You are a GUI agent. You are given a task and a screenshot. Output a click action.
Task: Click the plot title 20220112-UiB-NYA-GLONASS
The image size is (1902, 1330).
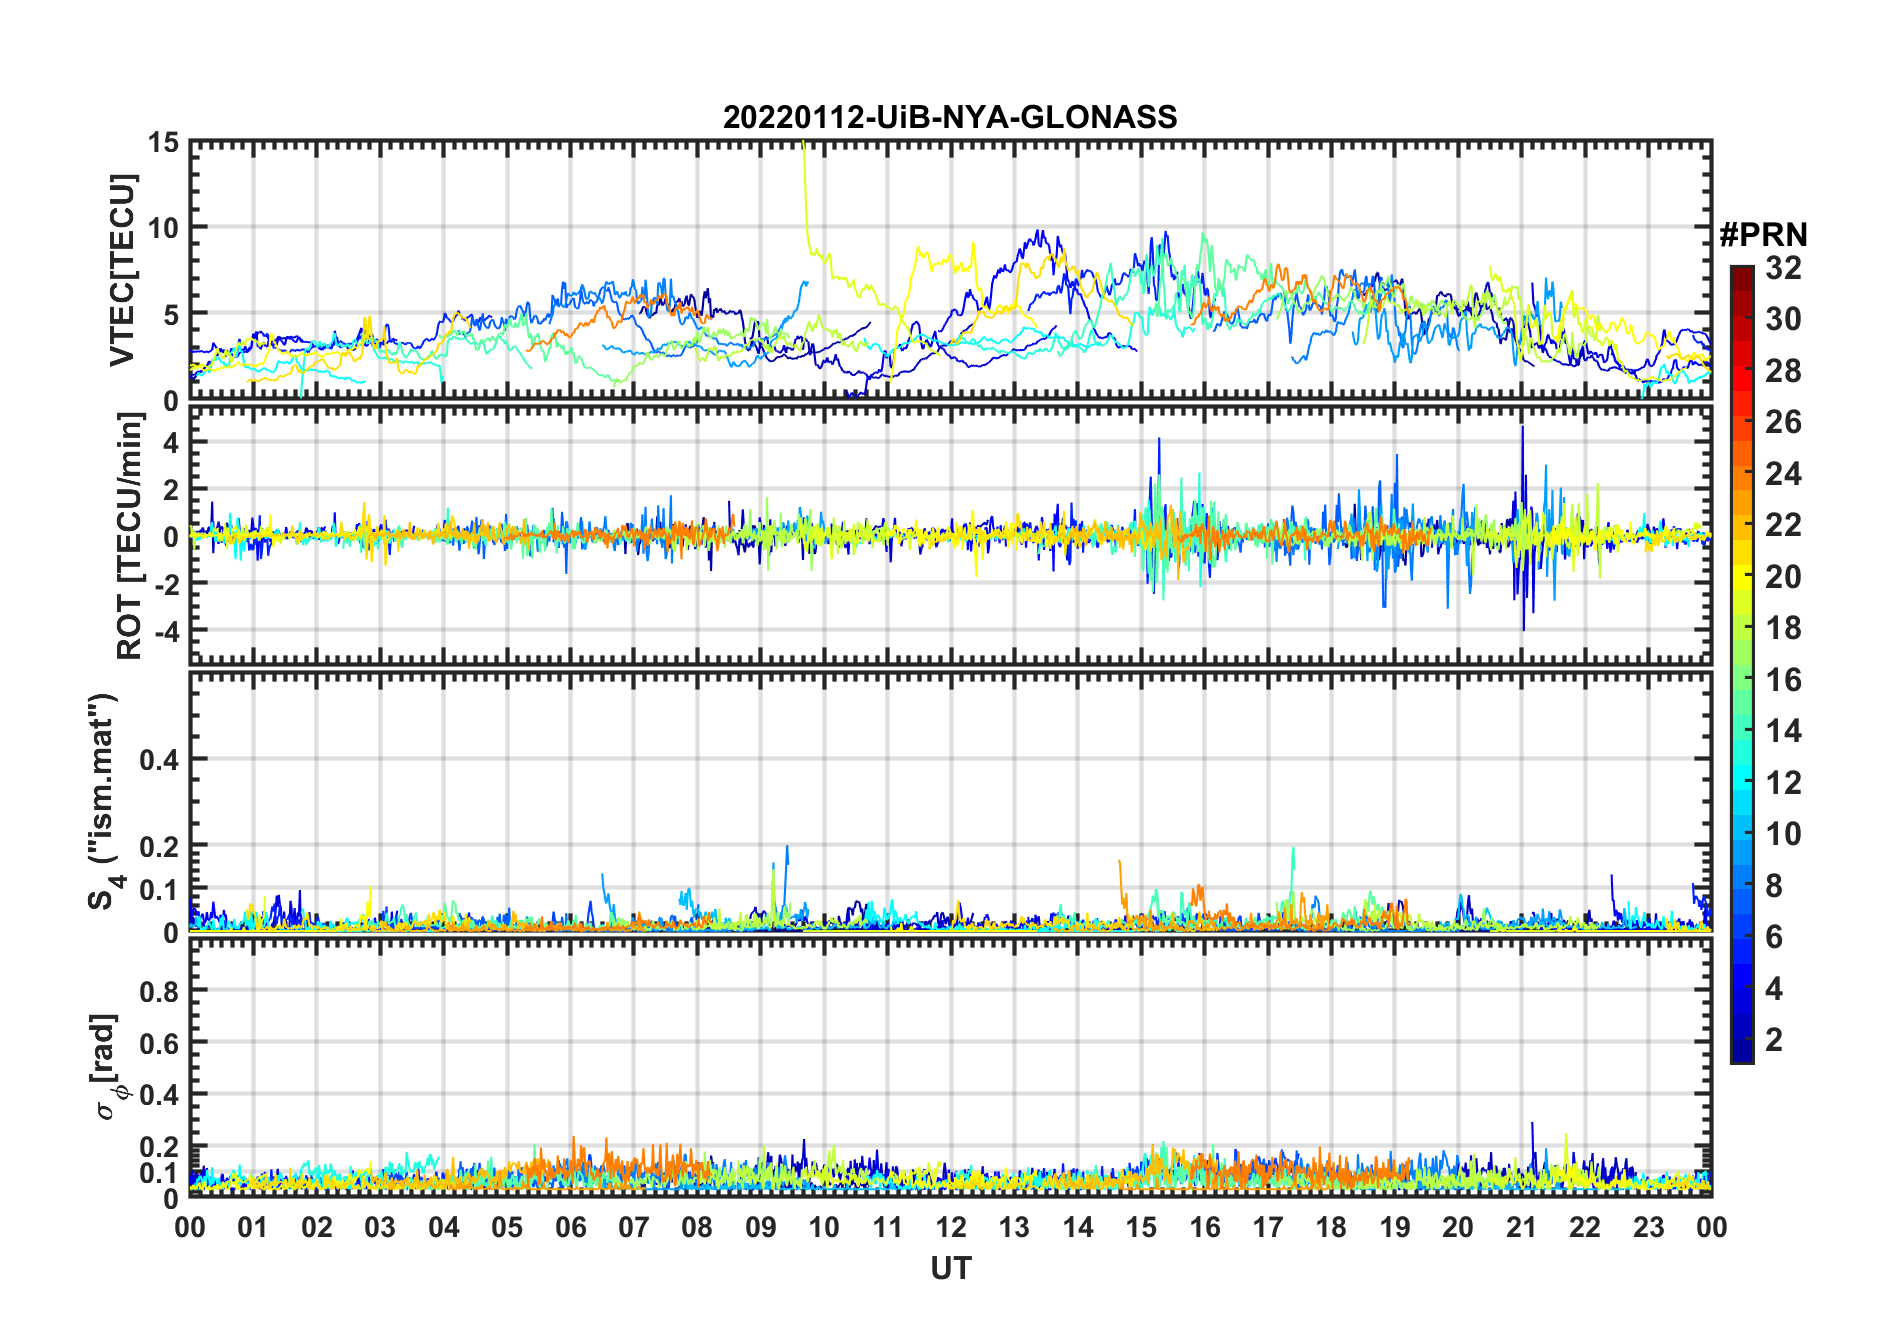tap(950, 118)
